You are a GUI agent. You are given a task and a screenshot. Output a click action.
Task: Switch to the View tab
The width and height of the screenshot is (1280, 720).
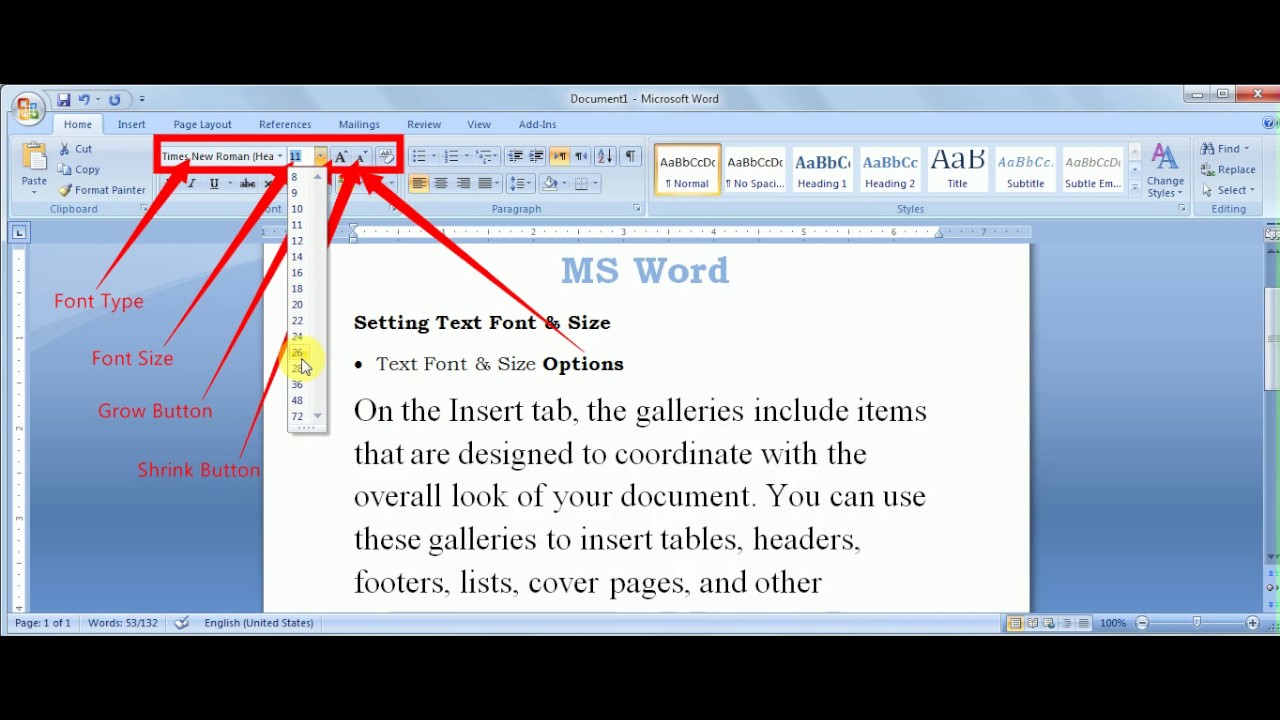[x=479, y=124]
